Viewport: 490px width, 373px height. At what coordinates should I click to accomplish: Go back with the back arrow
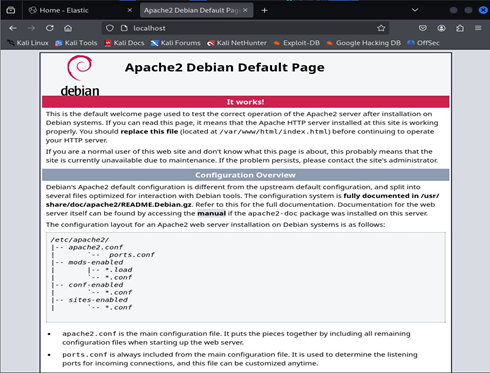click(x=13, y=28)
